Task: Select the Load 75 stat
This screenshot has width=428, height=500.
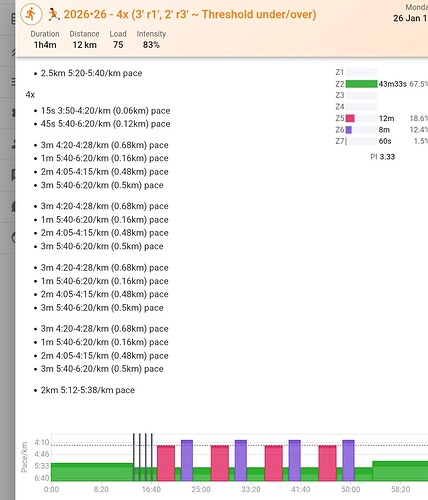Action: pyautogui.click(x=118, y=39)
